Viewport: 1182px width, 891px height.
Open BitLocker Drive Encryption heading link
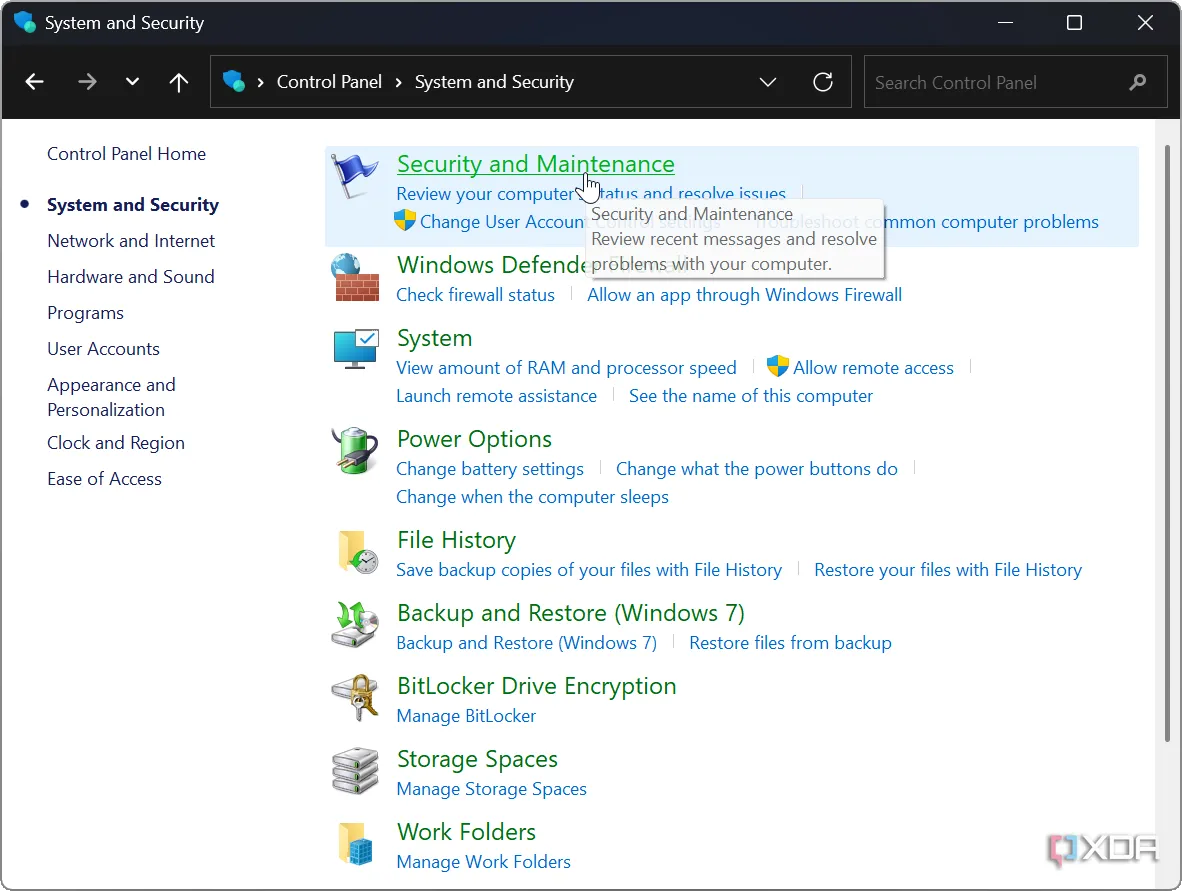(x=537, y=686)
